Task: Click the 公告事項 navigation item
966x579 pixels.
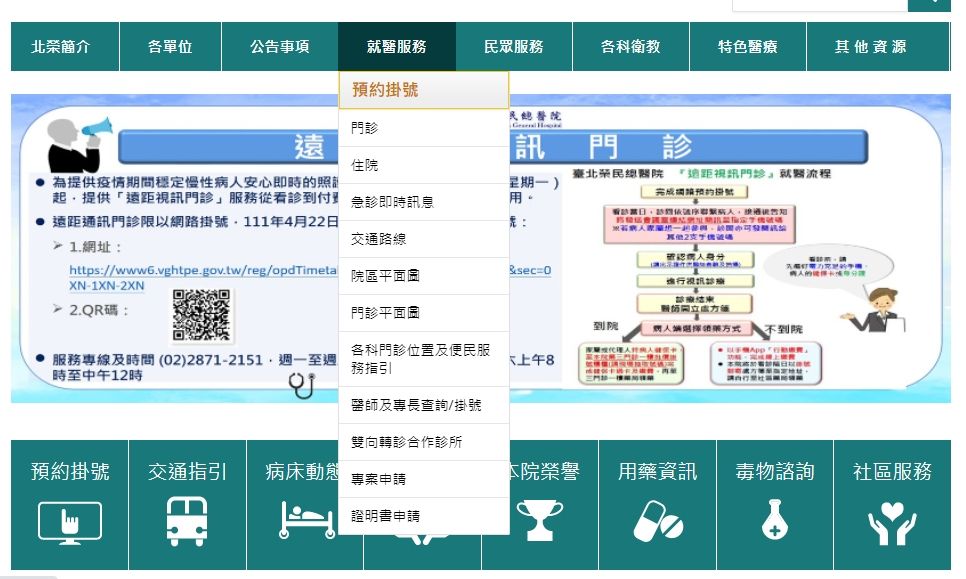Action: tap(279, 46)
